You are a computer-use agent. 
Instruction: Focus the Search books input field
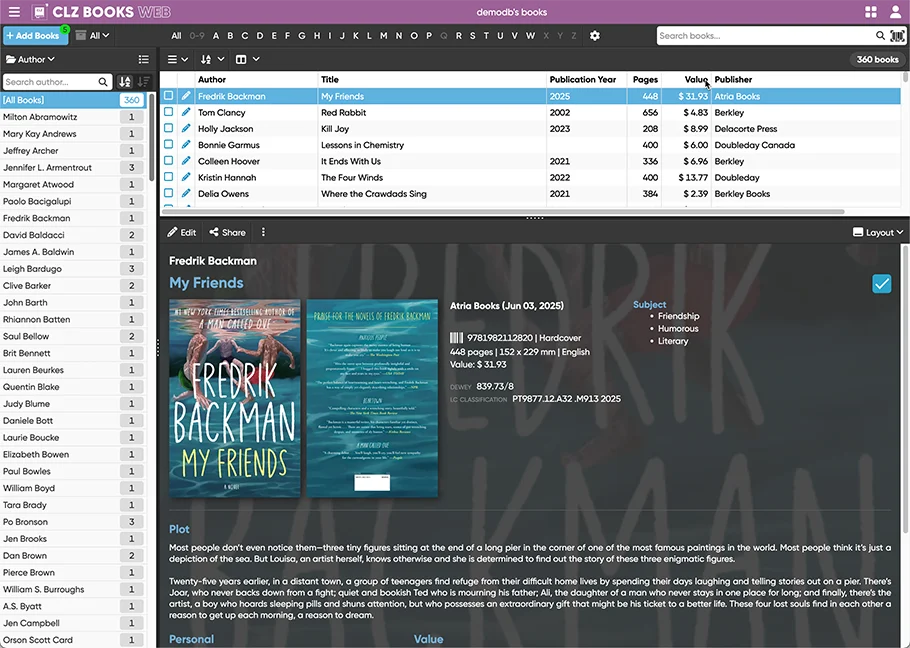[766, 35]
